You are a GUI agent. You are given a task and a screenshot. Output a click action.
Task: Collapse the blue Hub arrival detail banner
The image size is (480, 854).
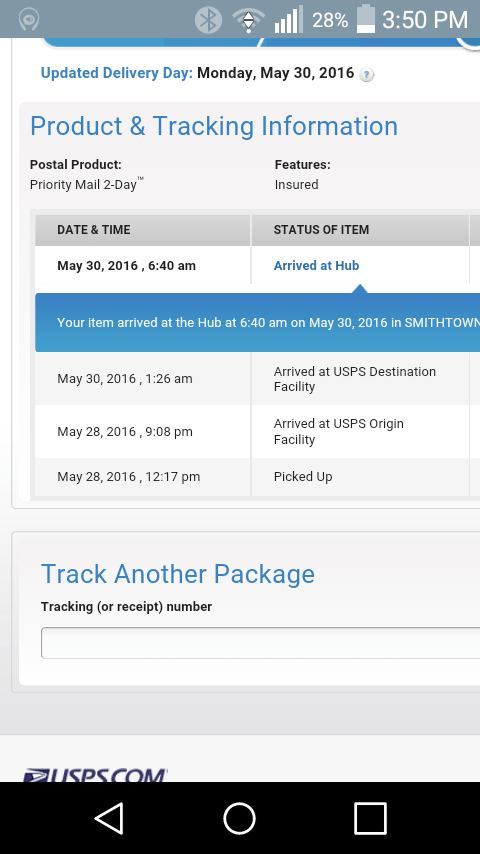point(257,322)
